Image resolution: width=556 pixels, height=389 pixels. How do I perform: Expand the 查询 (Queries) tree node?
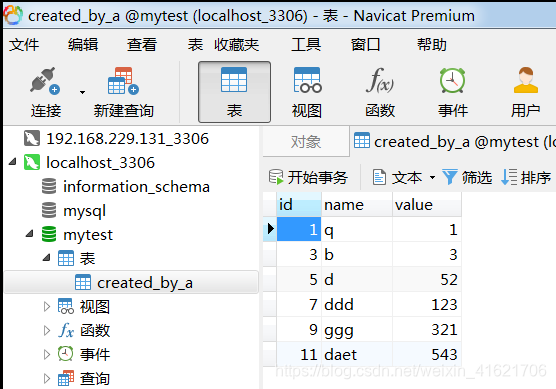[47, 378]
